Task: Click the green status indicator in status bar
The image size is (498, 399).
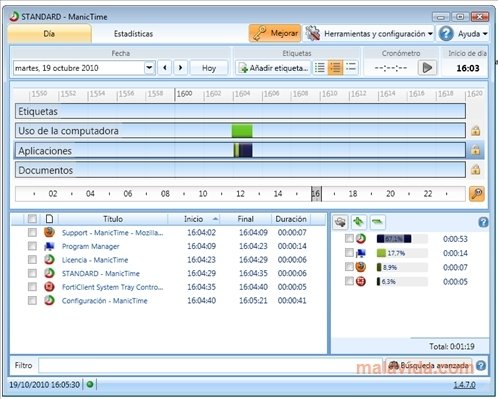Action: point(90,384)
